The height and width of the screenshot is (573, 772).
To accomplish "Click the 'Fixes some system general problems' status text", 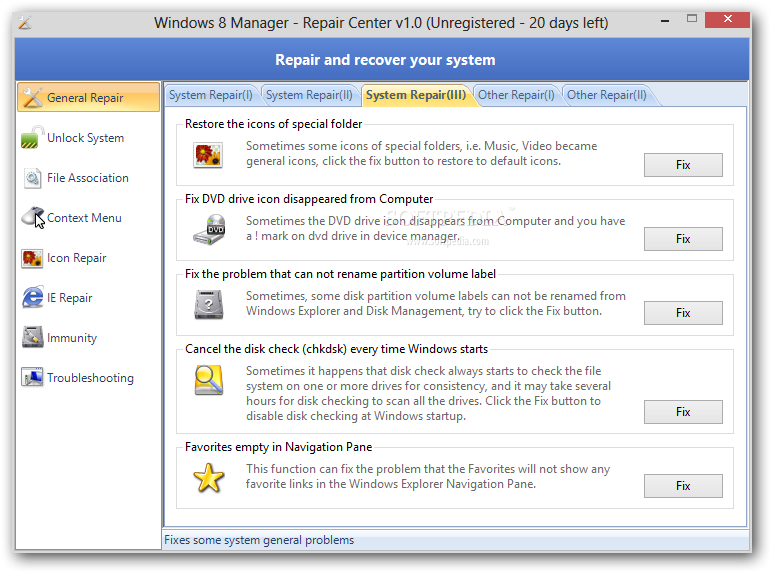I will pos(259,540).
